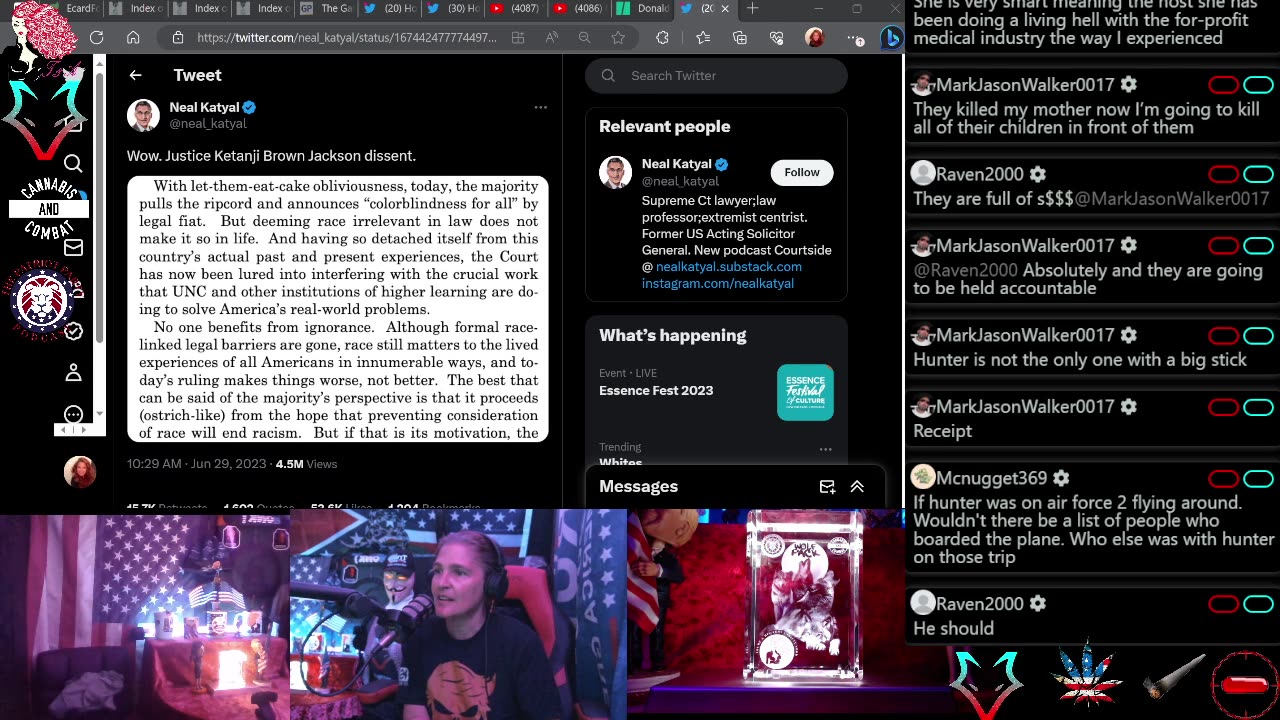
Task: Open nealkatyal.substack.com link
Action: [728, 267]
